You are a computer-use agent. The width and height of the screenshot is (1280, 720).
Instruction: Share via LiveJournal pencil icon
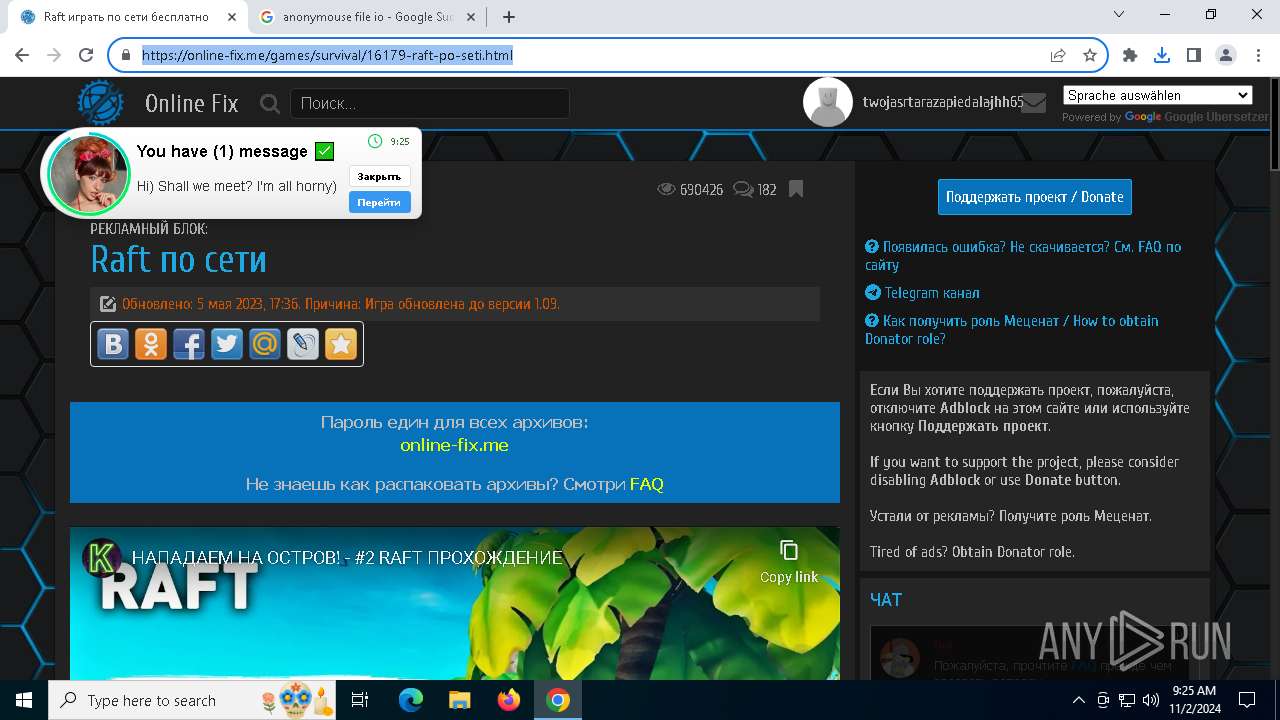pos(303,344)
